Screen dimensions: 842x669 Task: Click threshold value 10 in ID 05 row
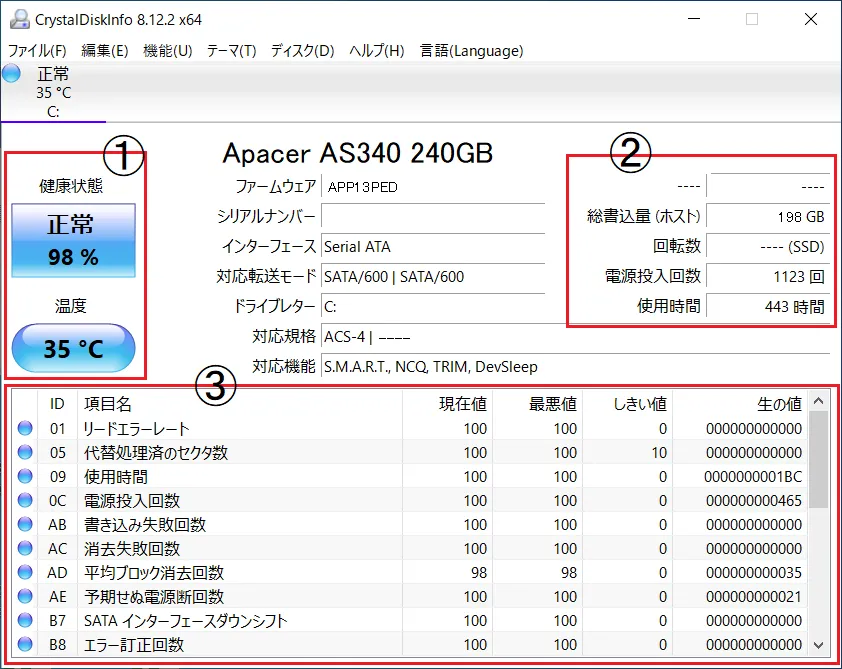(x=659, y=453)
